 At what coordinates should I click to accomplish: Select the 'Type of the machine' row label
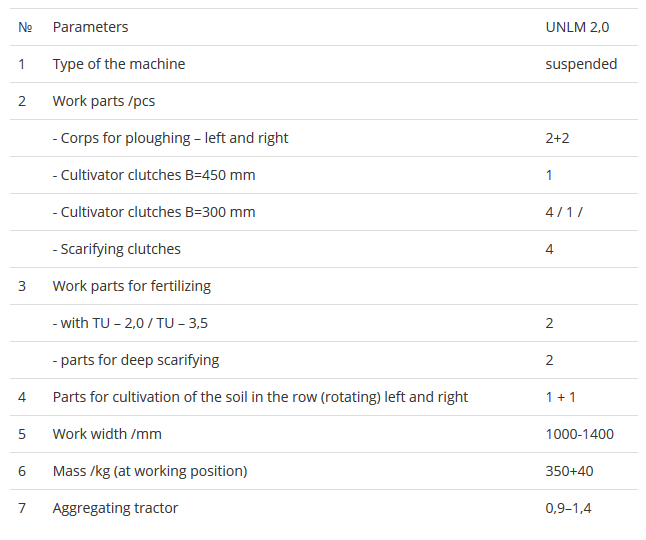119,64
